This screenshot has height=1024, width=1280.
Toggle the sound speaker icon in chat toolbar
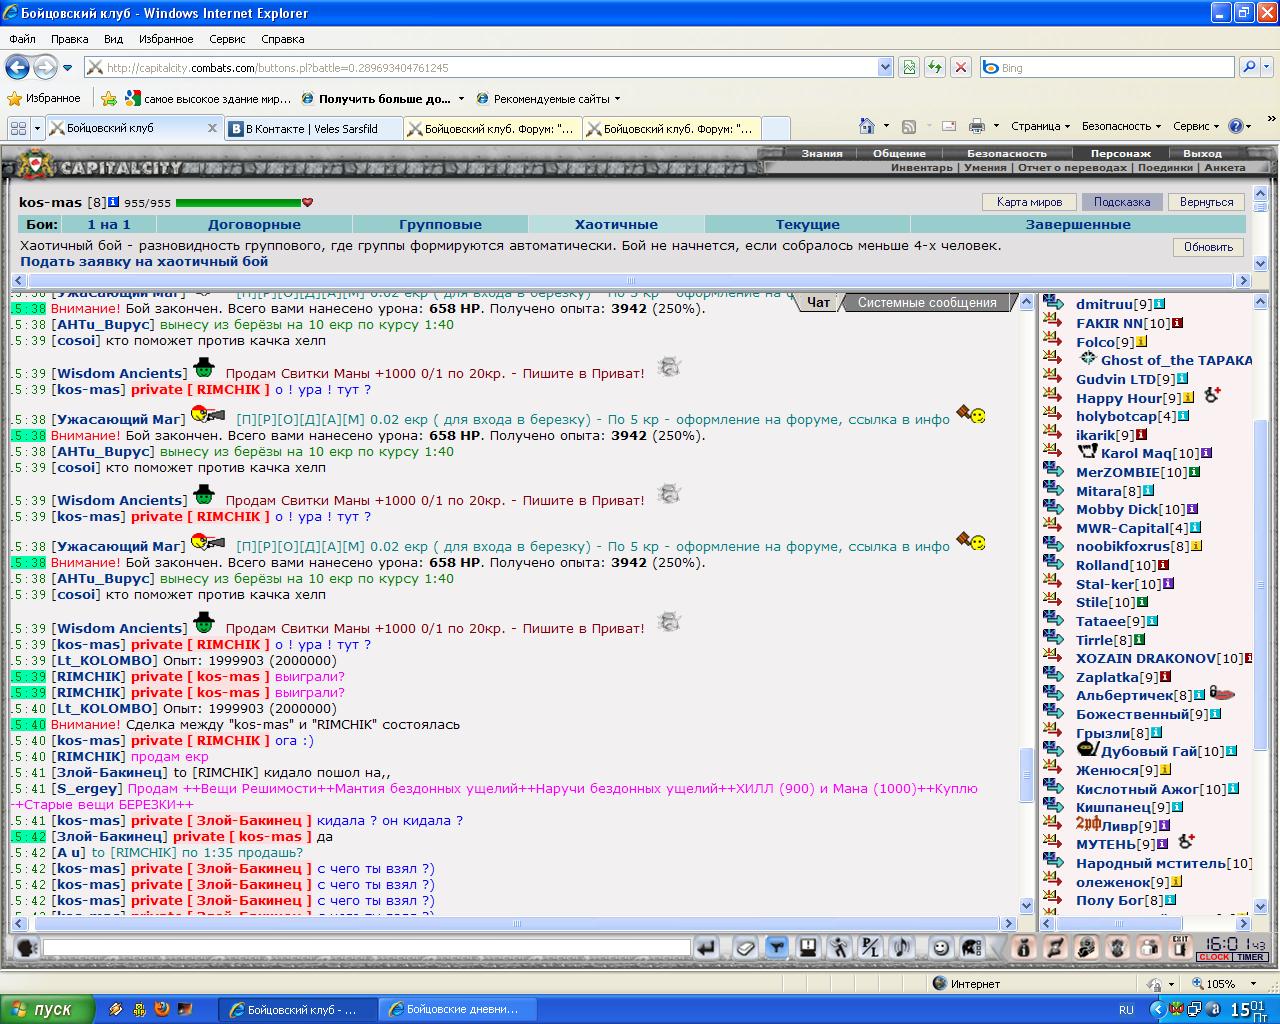coord(902,947)
